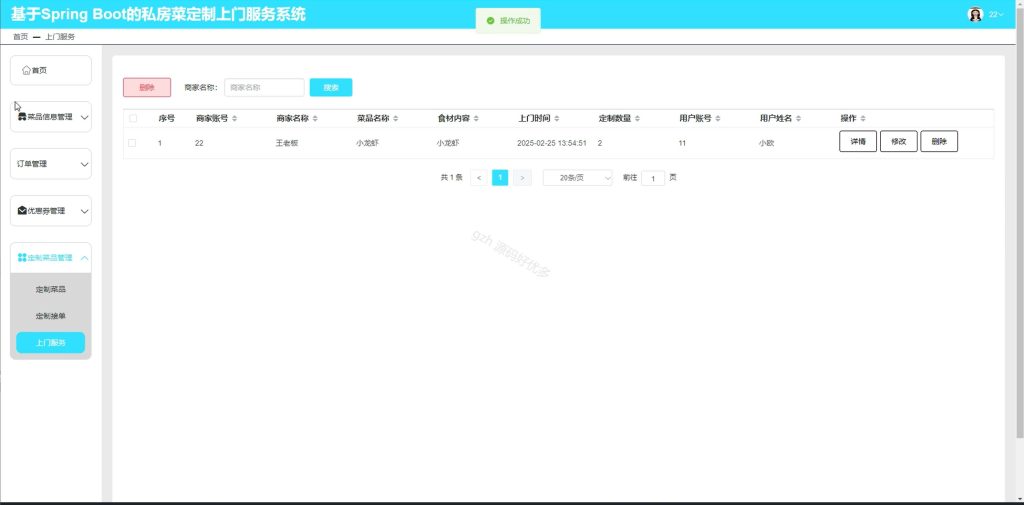This screenshot has height=505, width=1024.
Task: Sort by 用户账号 column arrows
Action: coord(718,118)
